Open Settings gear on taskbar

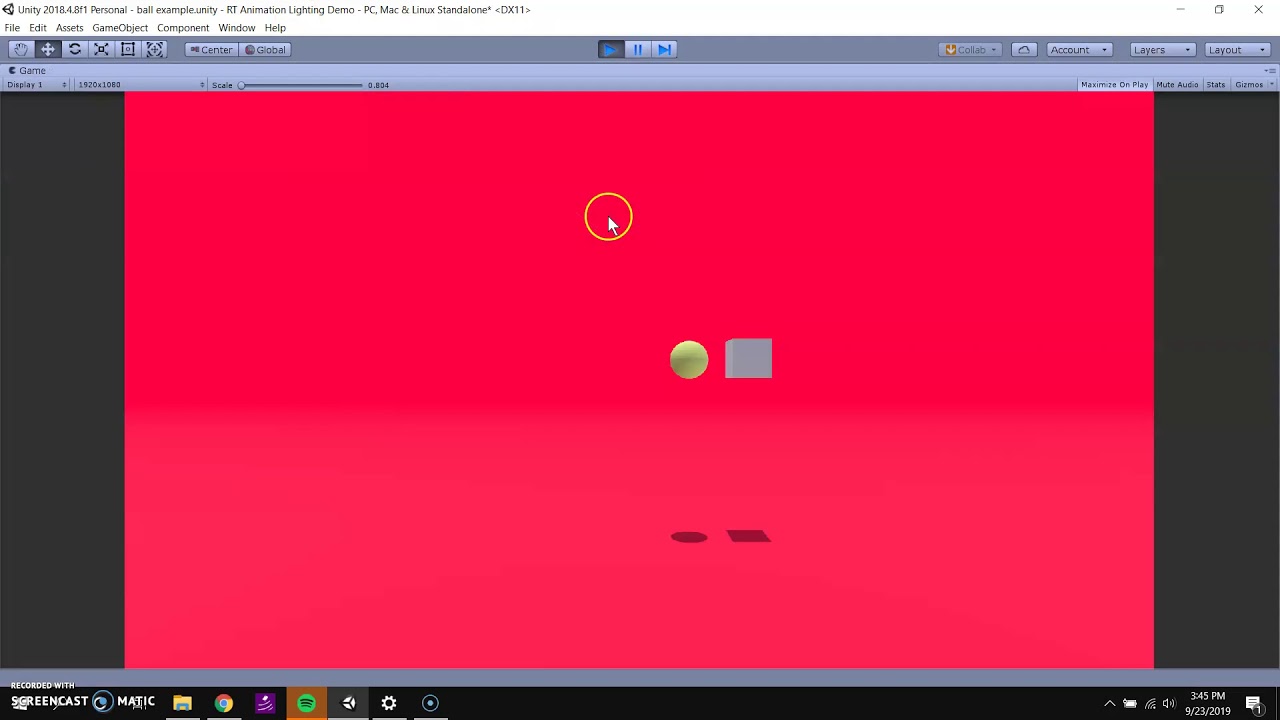(389, 703)
